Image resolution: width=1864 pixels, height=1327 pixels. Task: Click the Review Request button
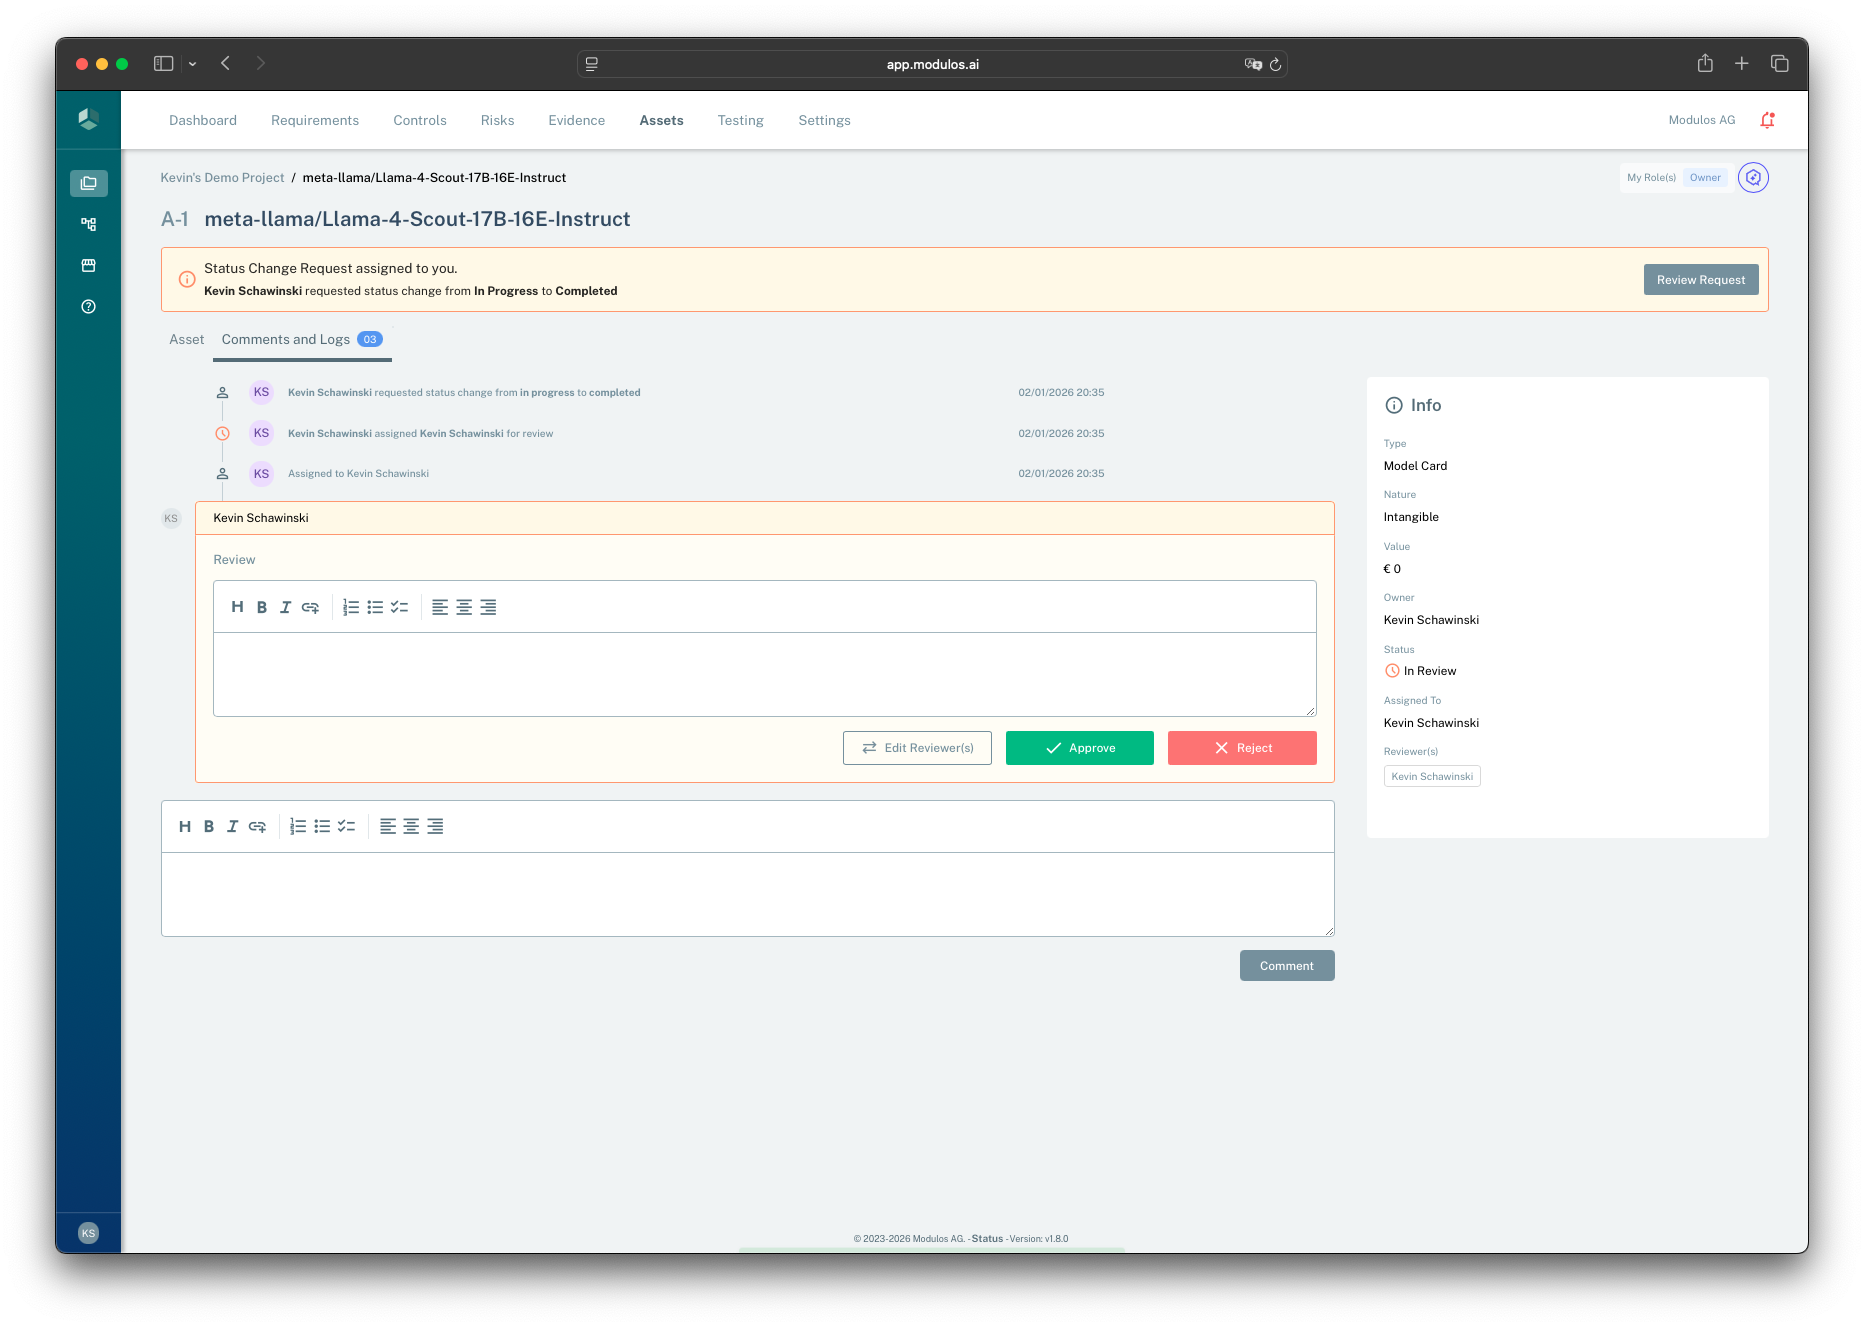[x=1700, y=279]
